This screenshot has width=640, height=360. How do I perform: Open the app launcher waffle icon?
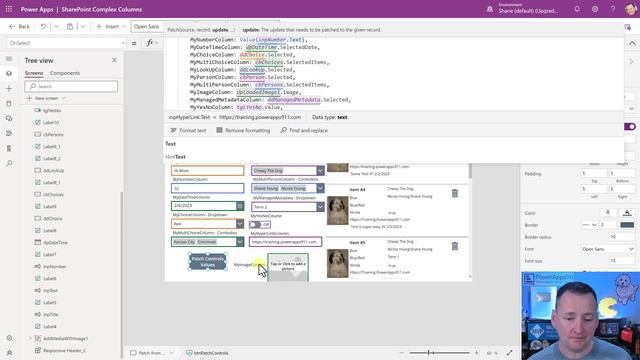(x=9, y=9)
